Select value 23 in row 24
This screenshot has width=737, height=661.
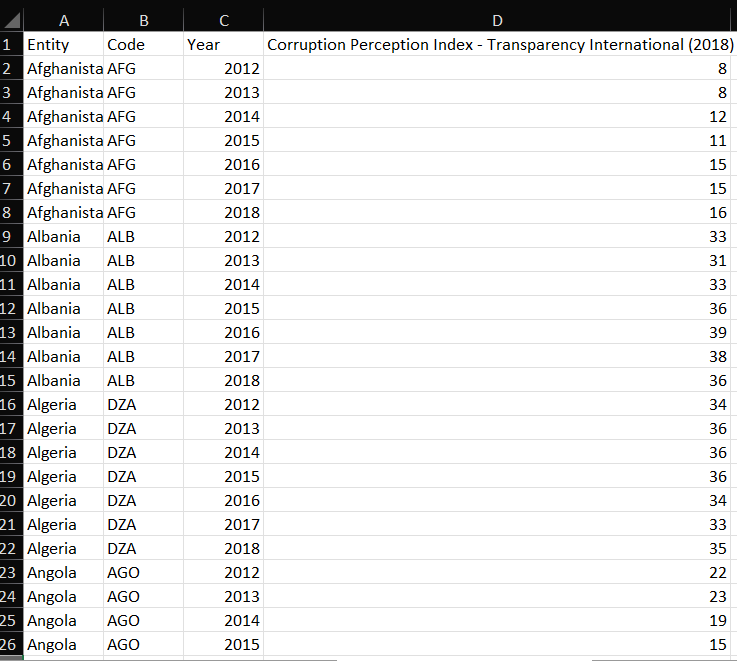pos(497,596)
